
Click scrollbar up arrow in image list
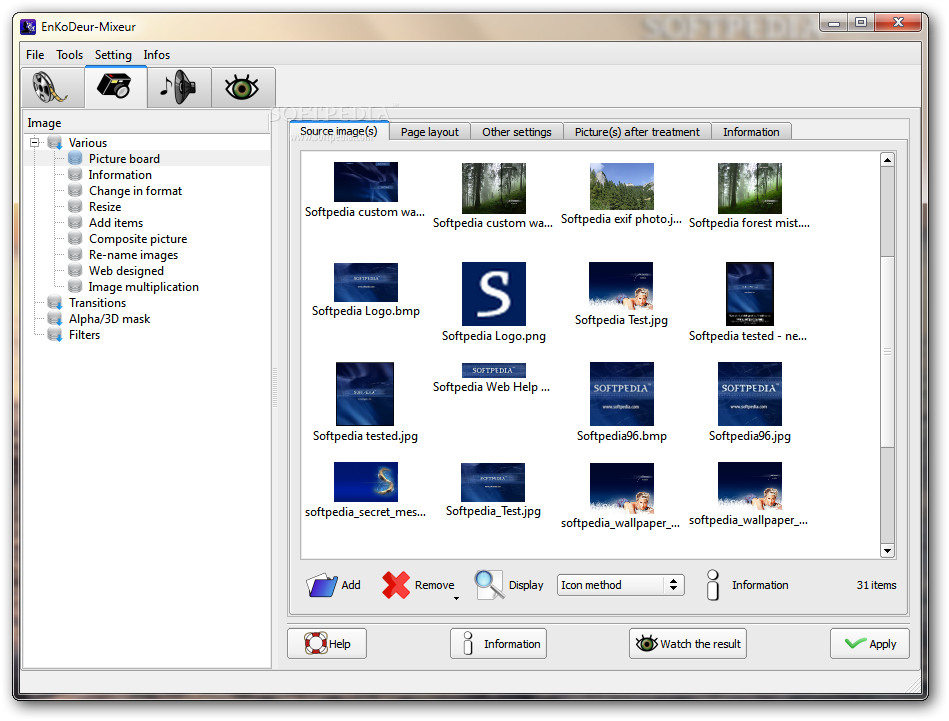(x=887, y=160)
